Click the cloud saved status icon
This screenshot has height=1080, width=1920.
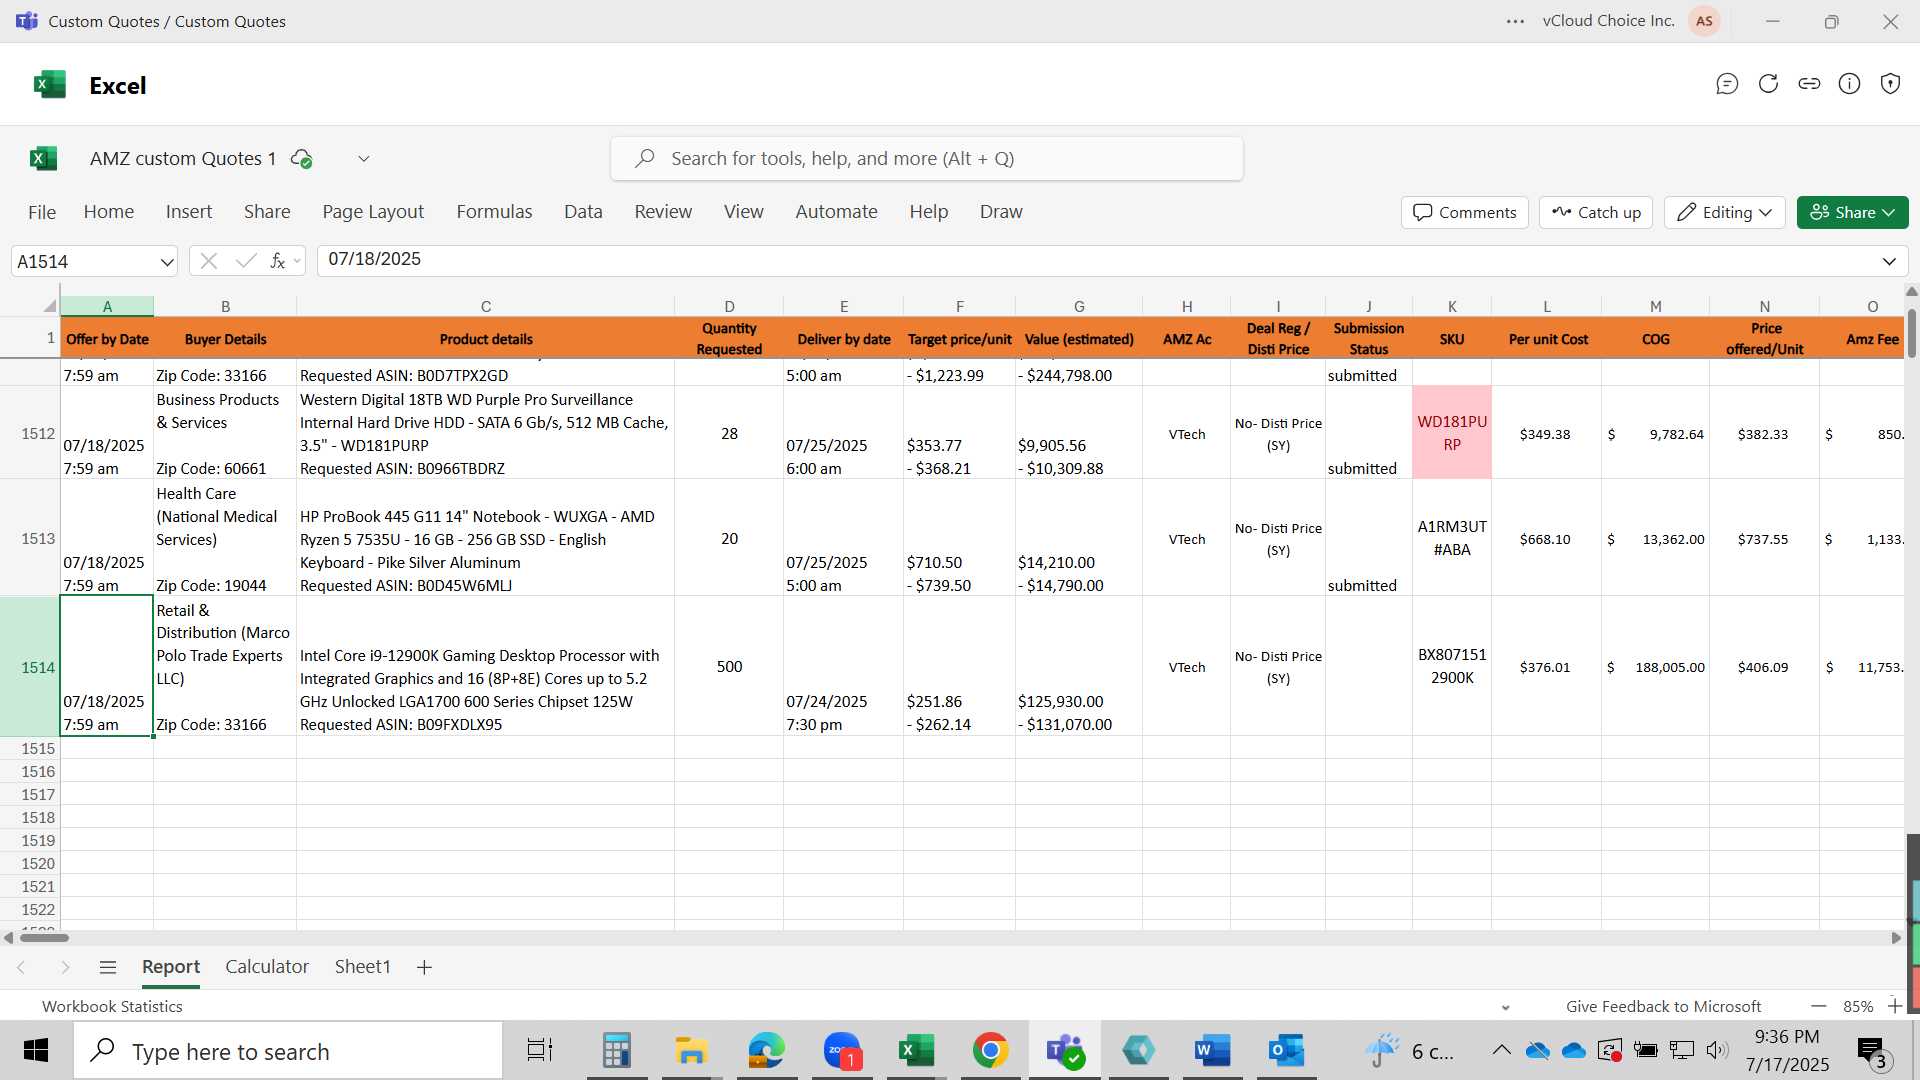301,158
